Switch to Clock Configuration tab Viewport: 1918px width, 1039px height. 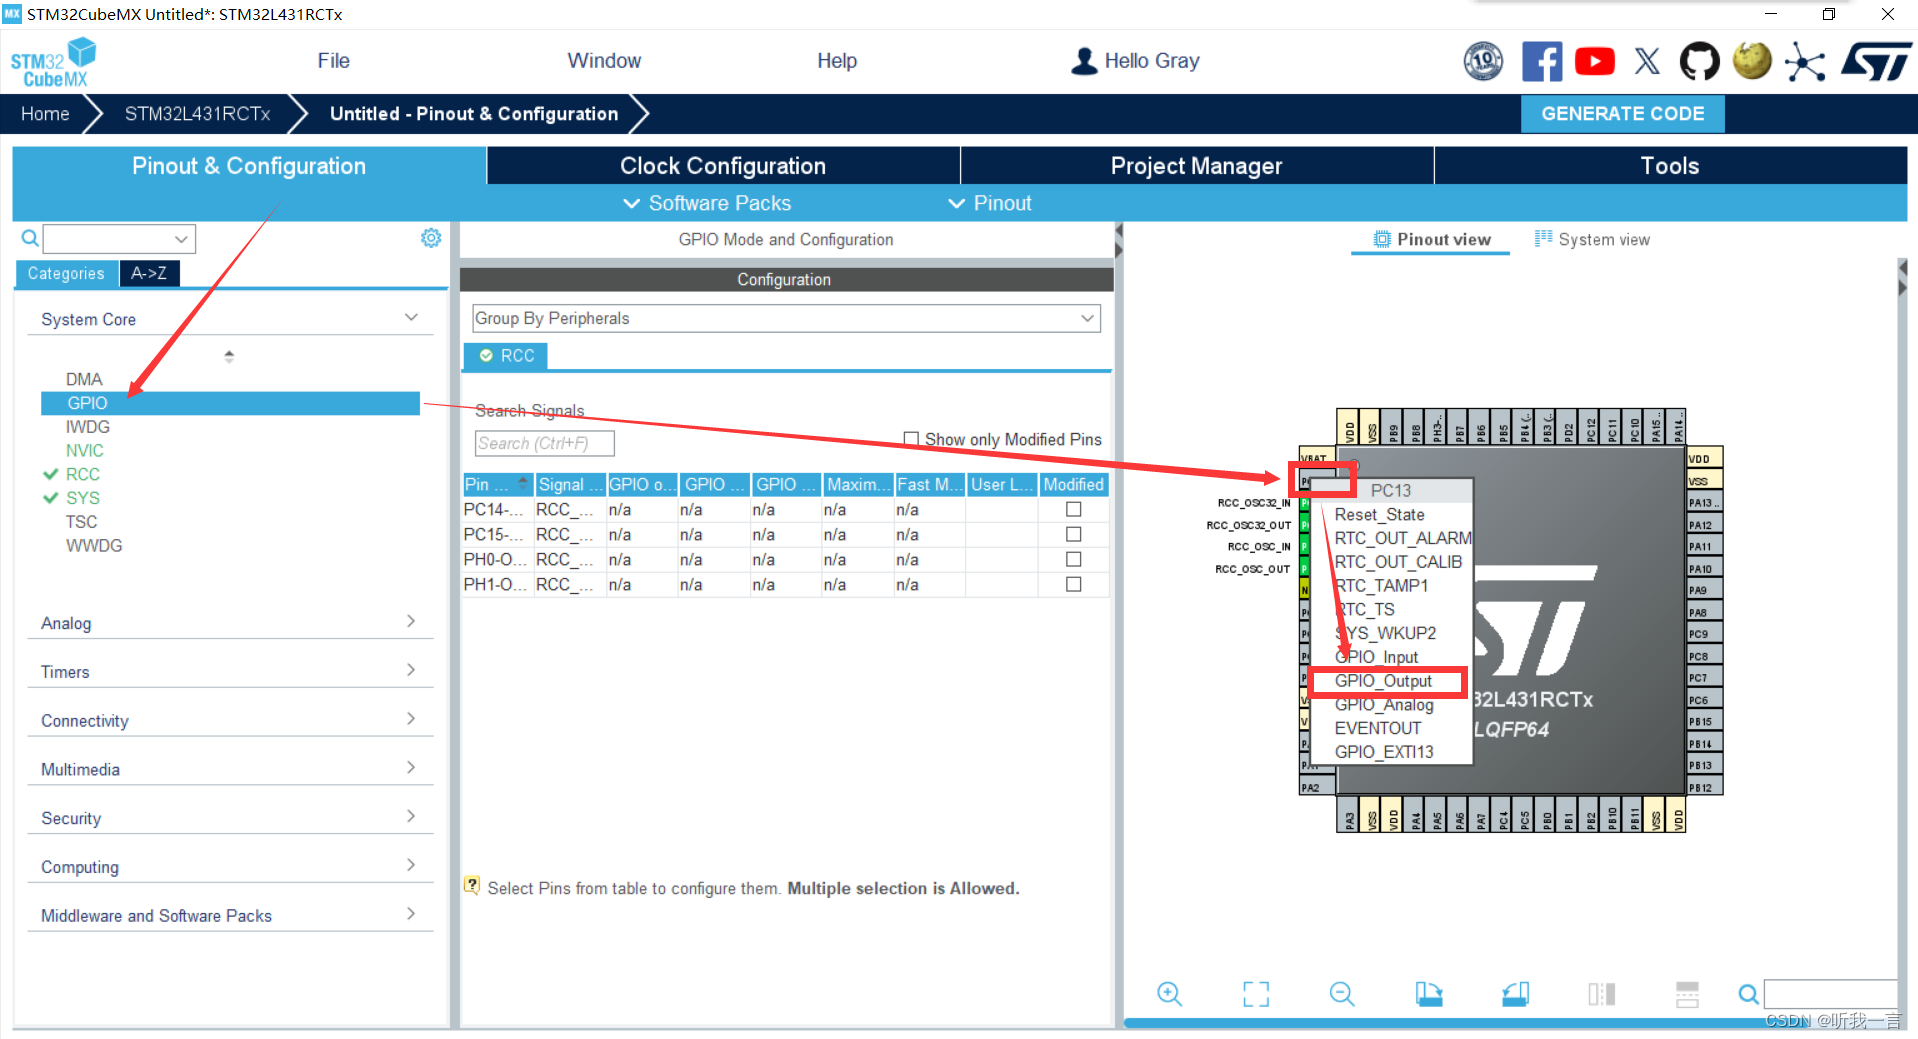723,166
